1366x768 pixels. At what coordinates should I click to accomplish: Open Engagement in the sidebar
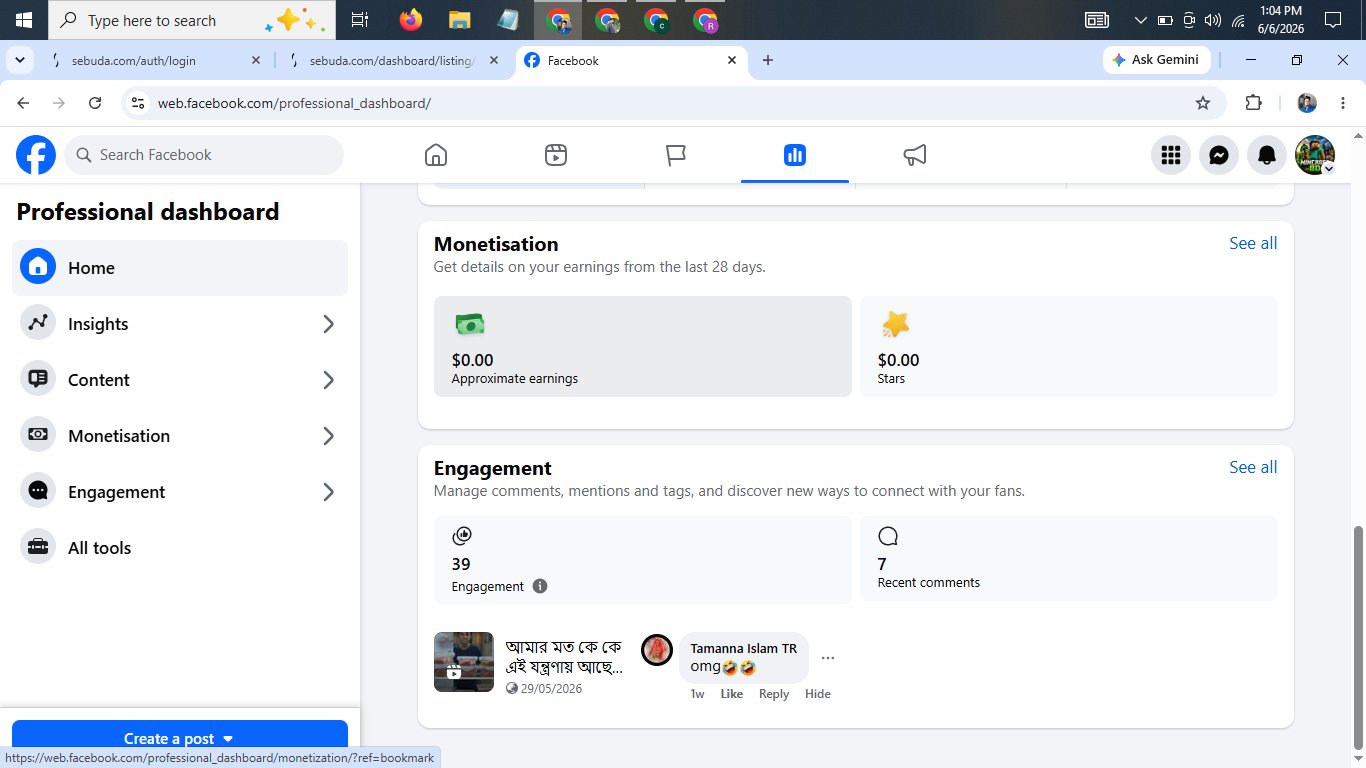tap(180, 492)
